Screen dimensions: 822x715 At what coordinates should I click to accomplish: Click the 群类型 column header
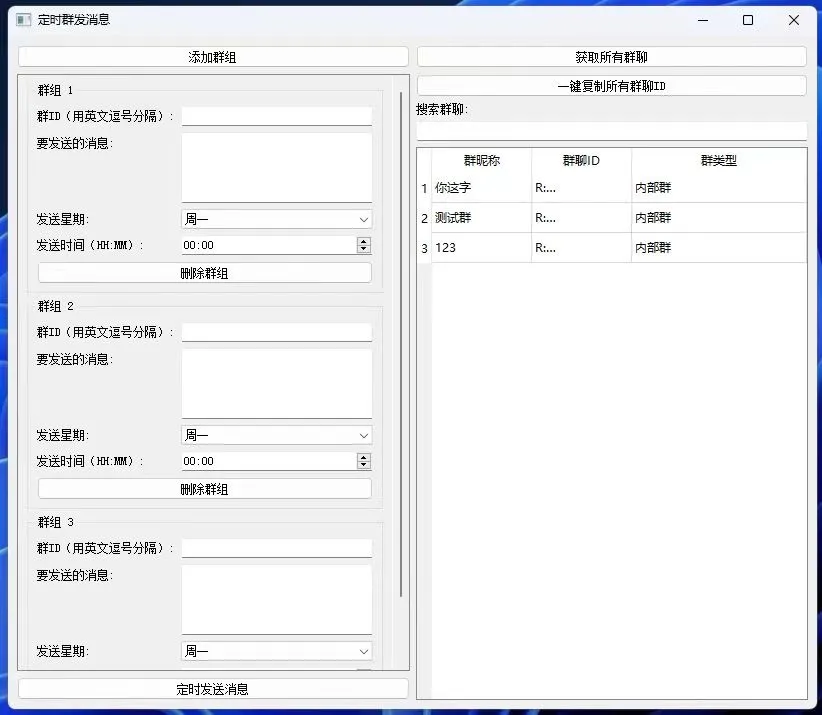tap(718, 161)
